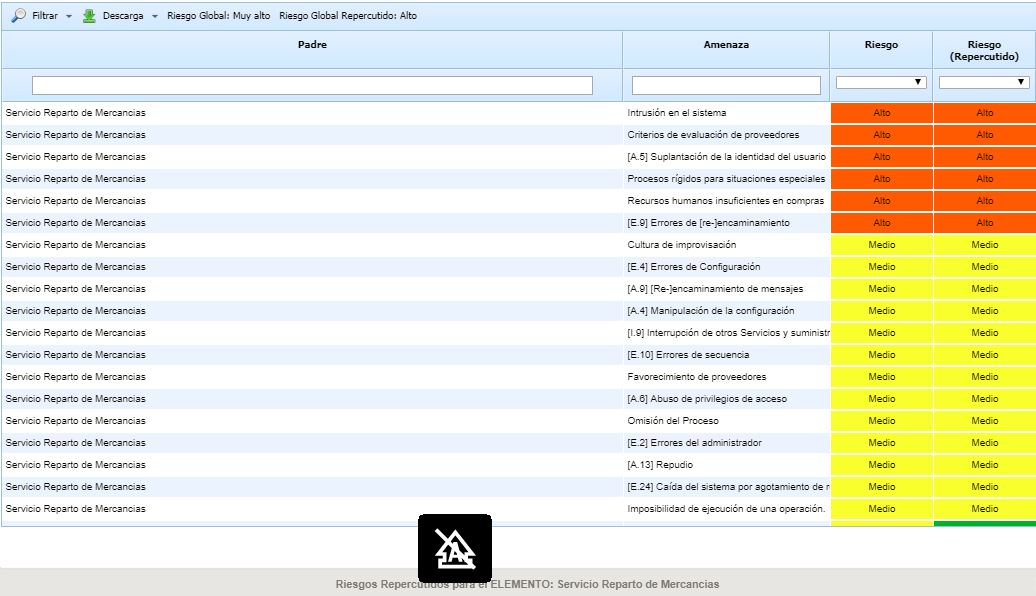
Task: Select the Filtrar toolbar label
Action: 45,16
